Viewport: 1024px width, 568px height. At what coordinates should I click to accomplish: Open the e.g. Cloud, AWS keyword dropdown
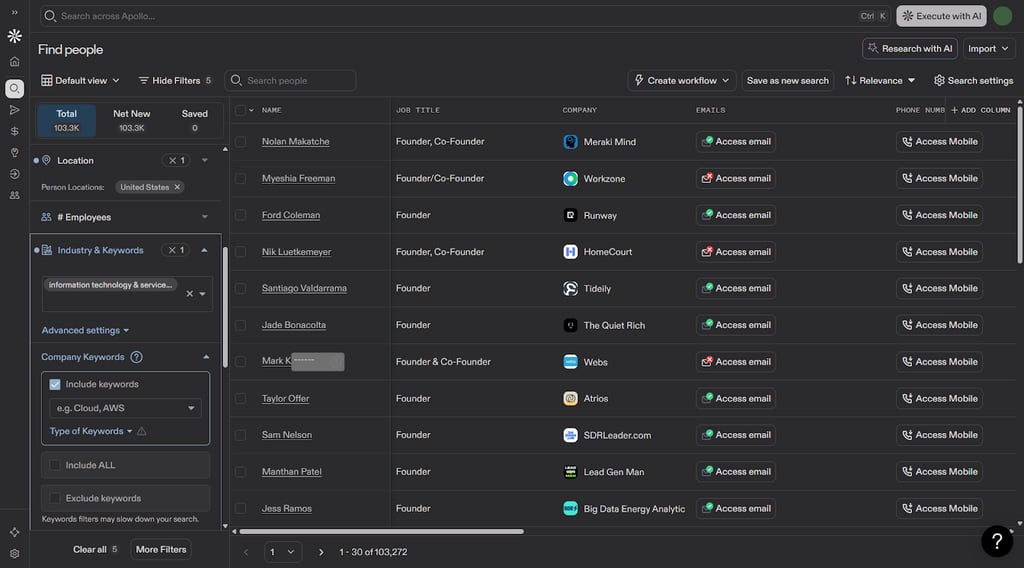(x=125, y=408)
